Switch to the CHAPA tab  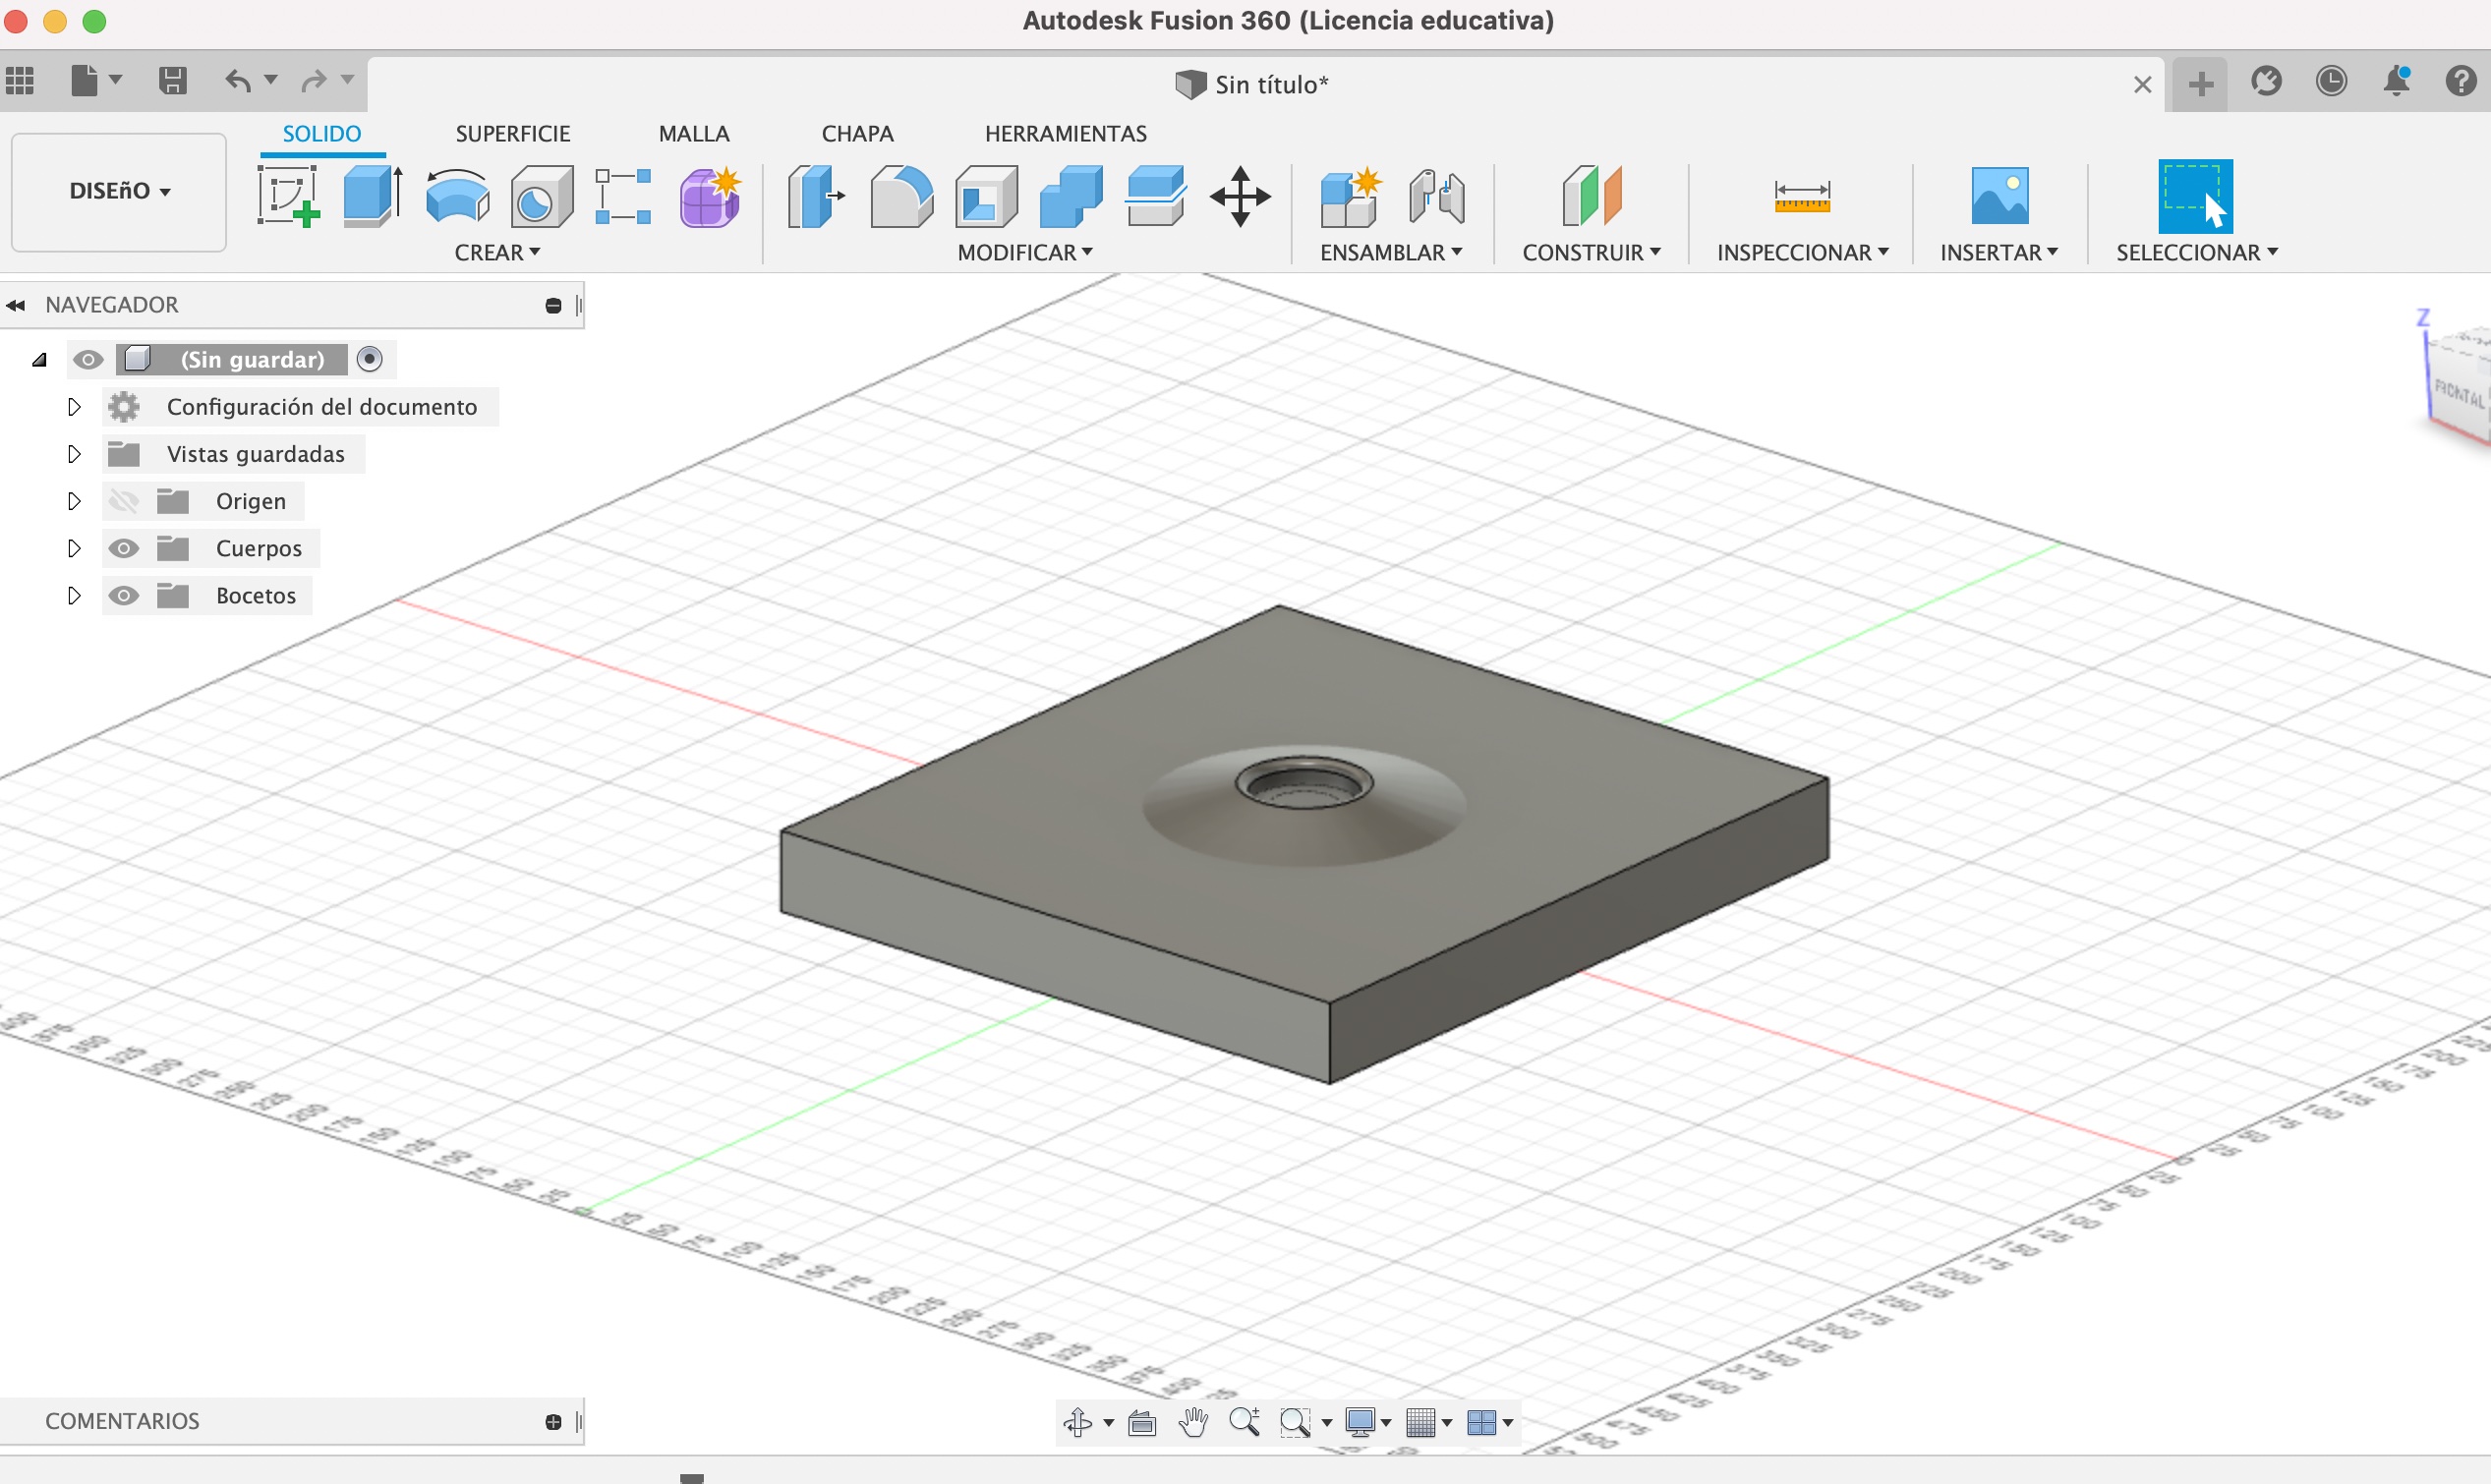click(x=858, y=134)
